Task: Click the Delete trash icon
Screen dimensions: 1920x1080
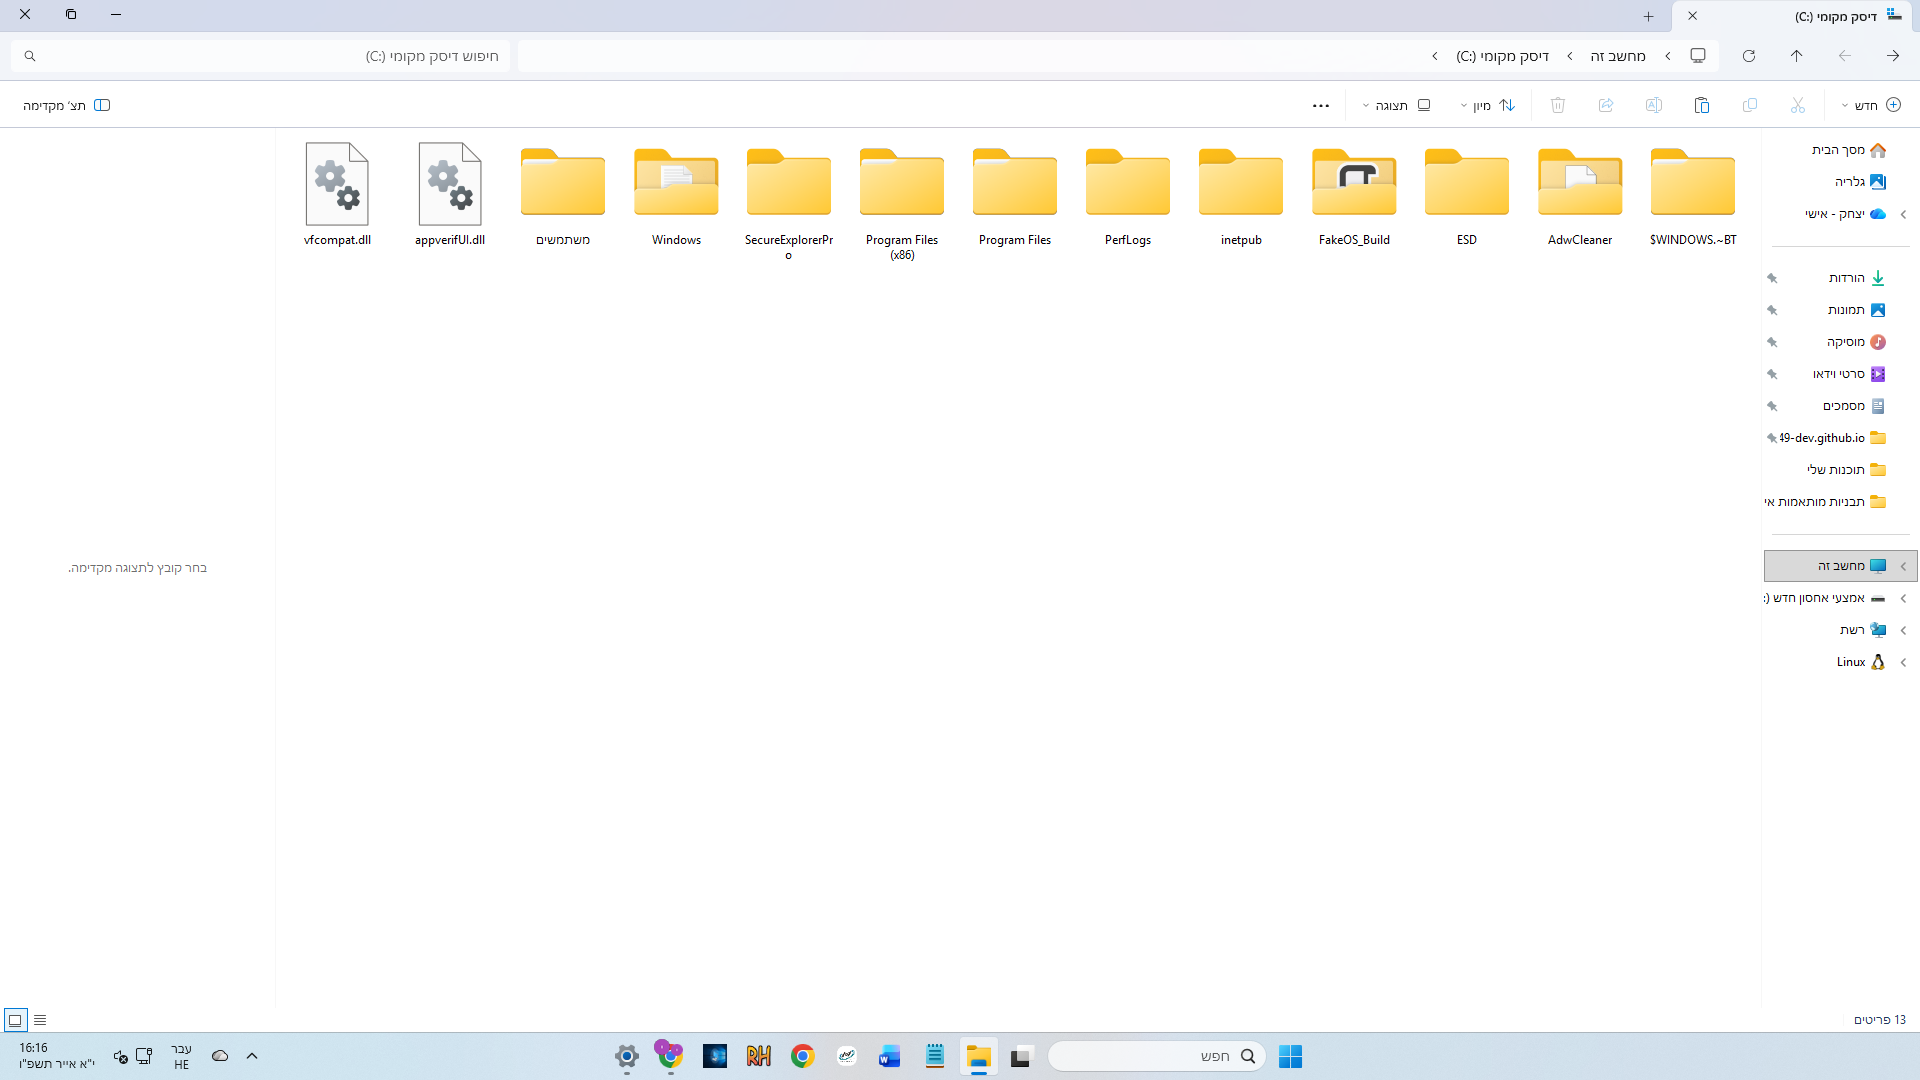Action: (x=1557, y=105)
